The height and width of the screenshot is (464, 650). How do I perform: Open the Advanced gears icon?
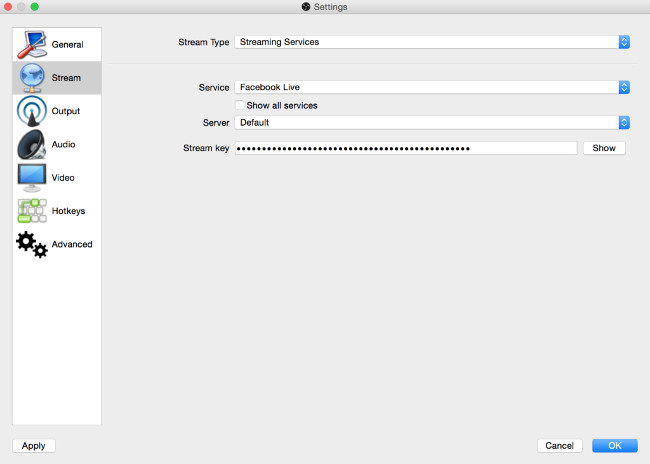tap(32, 244)
